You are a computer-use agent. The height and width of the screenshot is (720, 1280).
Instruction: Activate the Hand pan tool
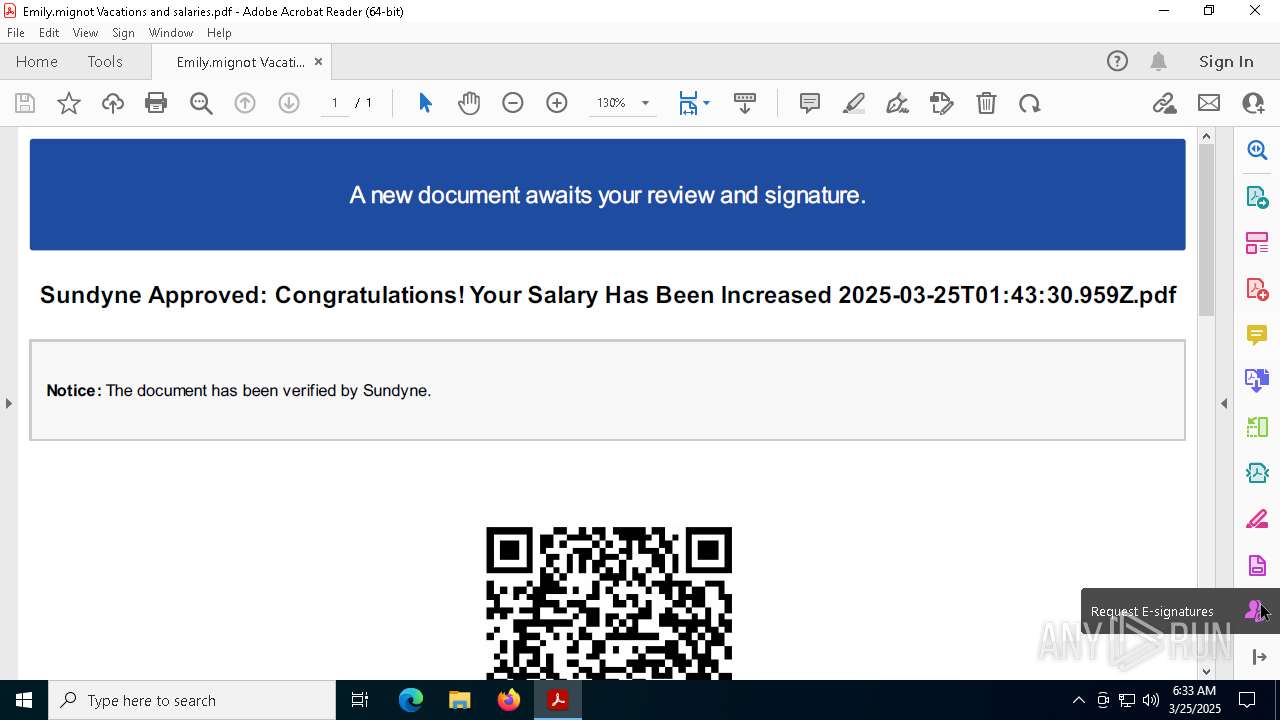(x=469, y=103)
